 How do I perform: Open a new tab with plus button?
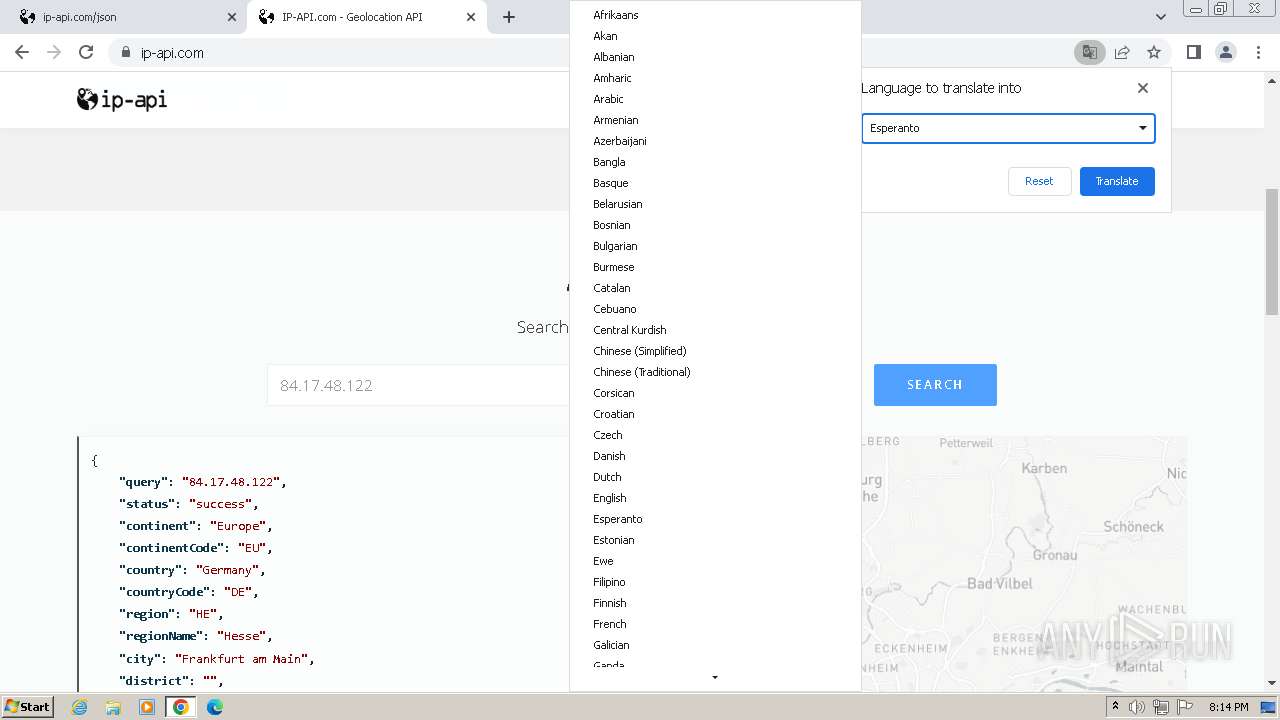pyautogui.click(x=509, y=17)
